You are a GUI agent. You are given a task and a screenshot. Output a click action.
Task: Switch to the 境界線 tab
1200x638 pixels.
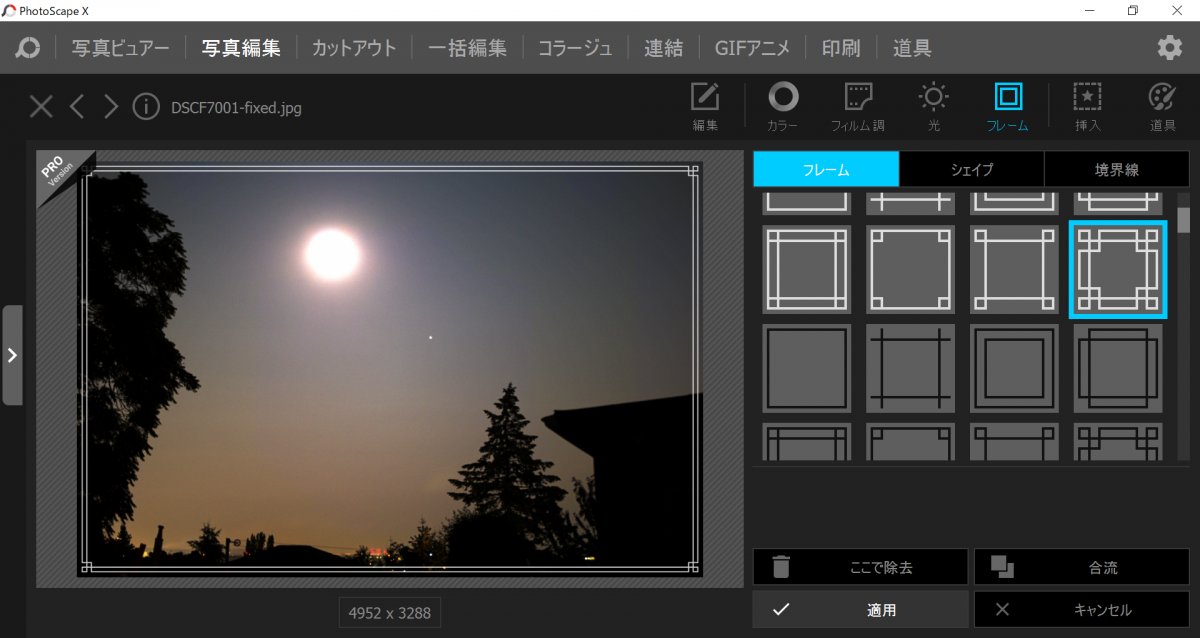coord(1116,169)
